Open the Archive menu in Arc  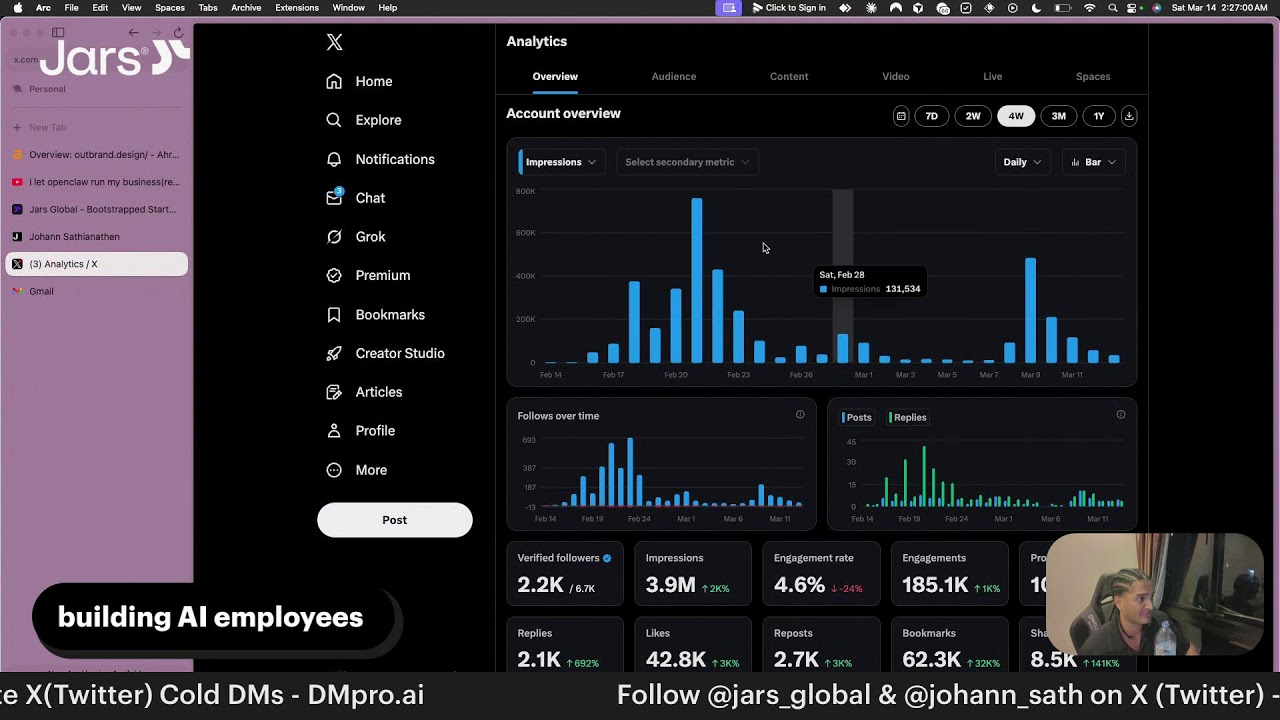[x=246, y=8]
